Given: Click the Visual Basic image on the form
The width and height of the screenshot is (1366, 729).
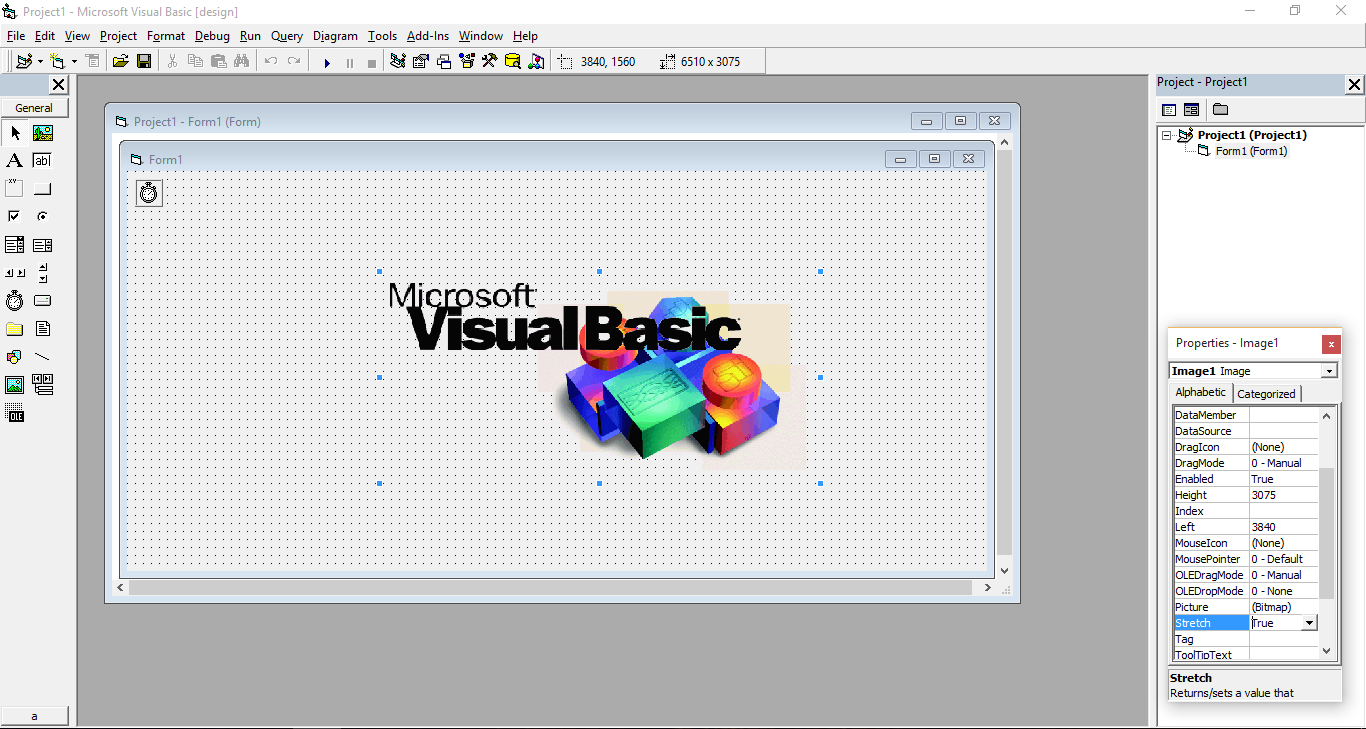Looking at the screenshot, I should click(599, 377).
